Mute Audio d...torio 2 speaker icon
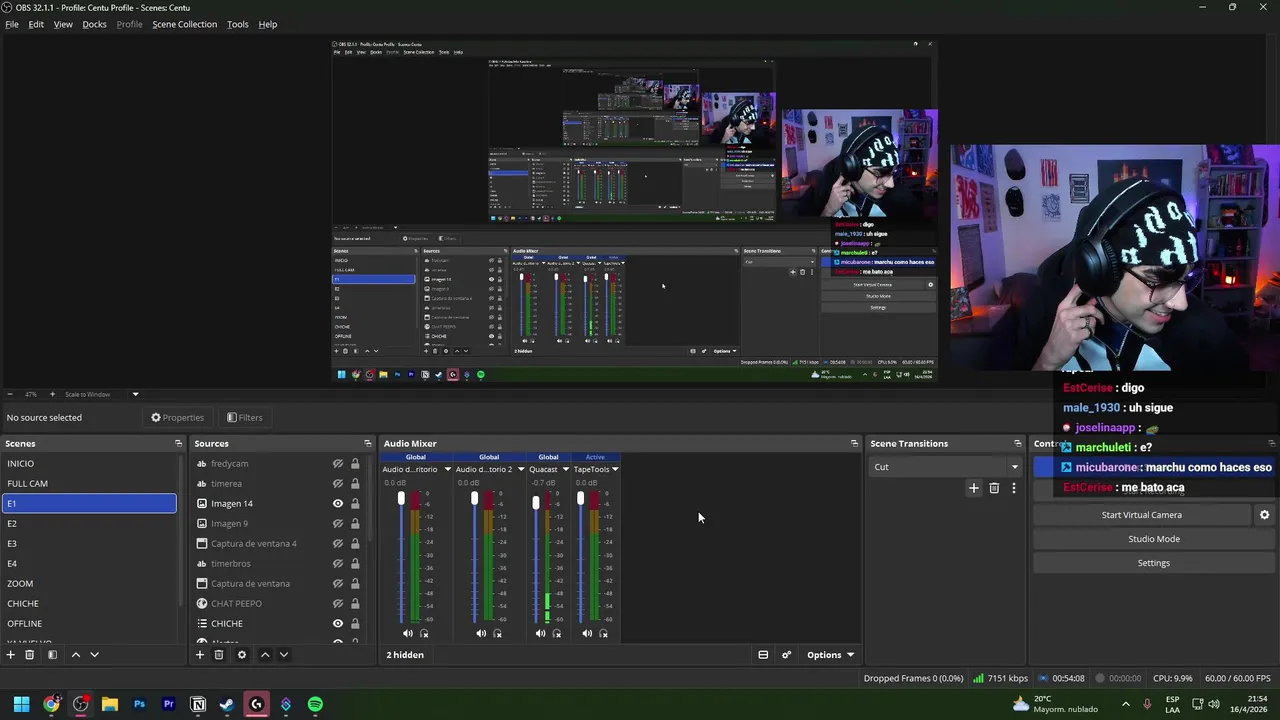 point(481,633)
